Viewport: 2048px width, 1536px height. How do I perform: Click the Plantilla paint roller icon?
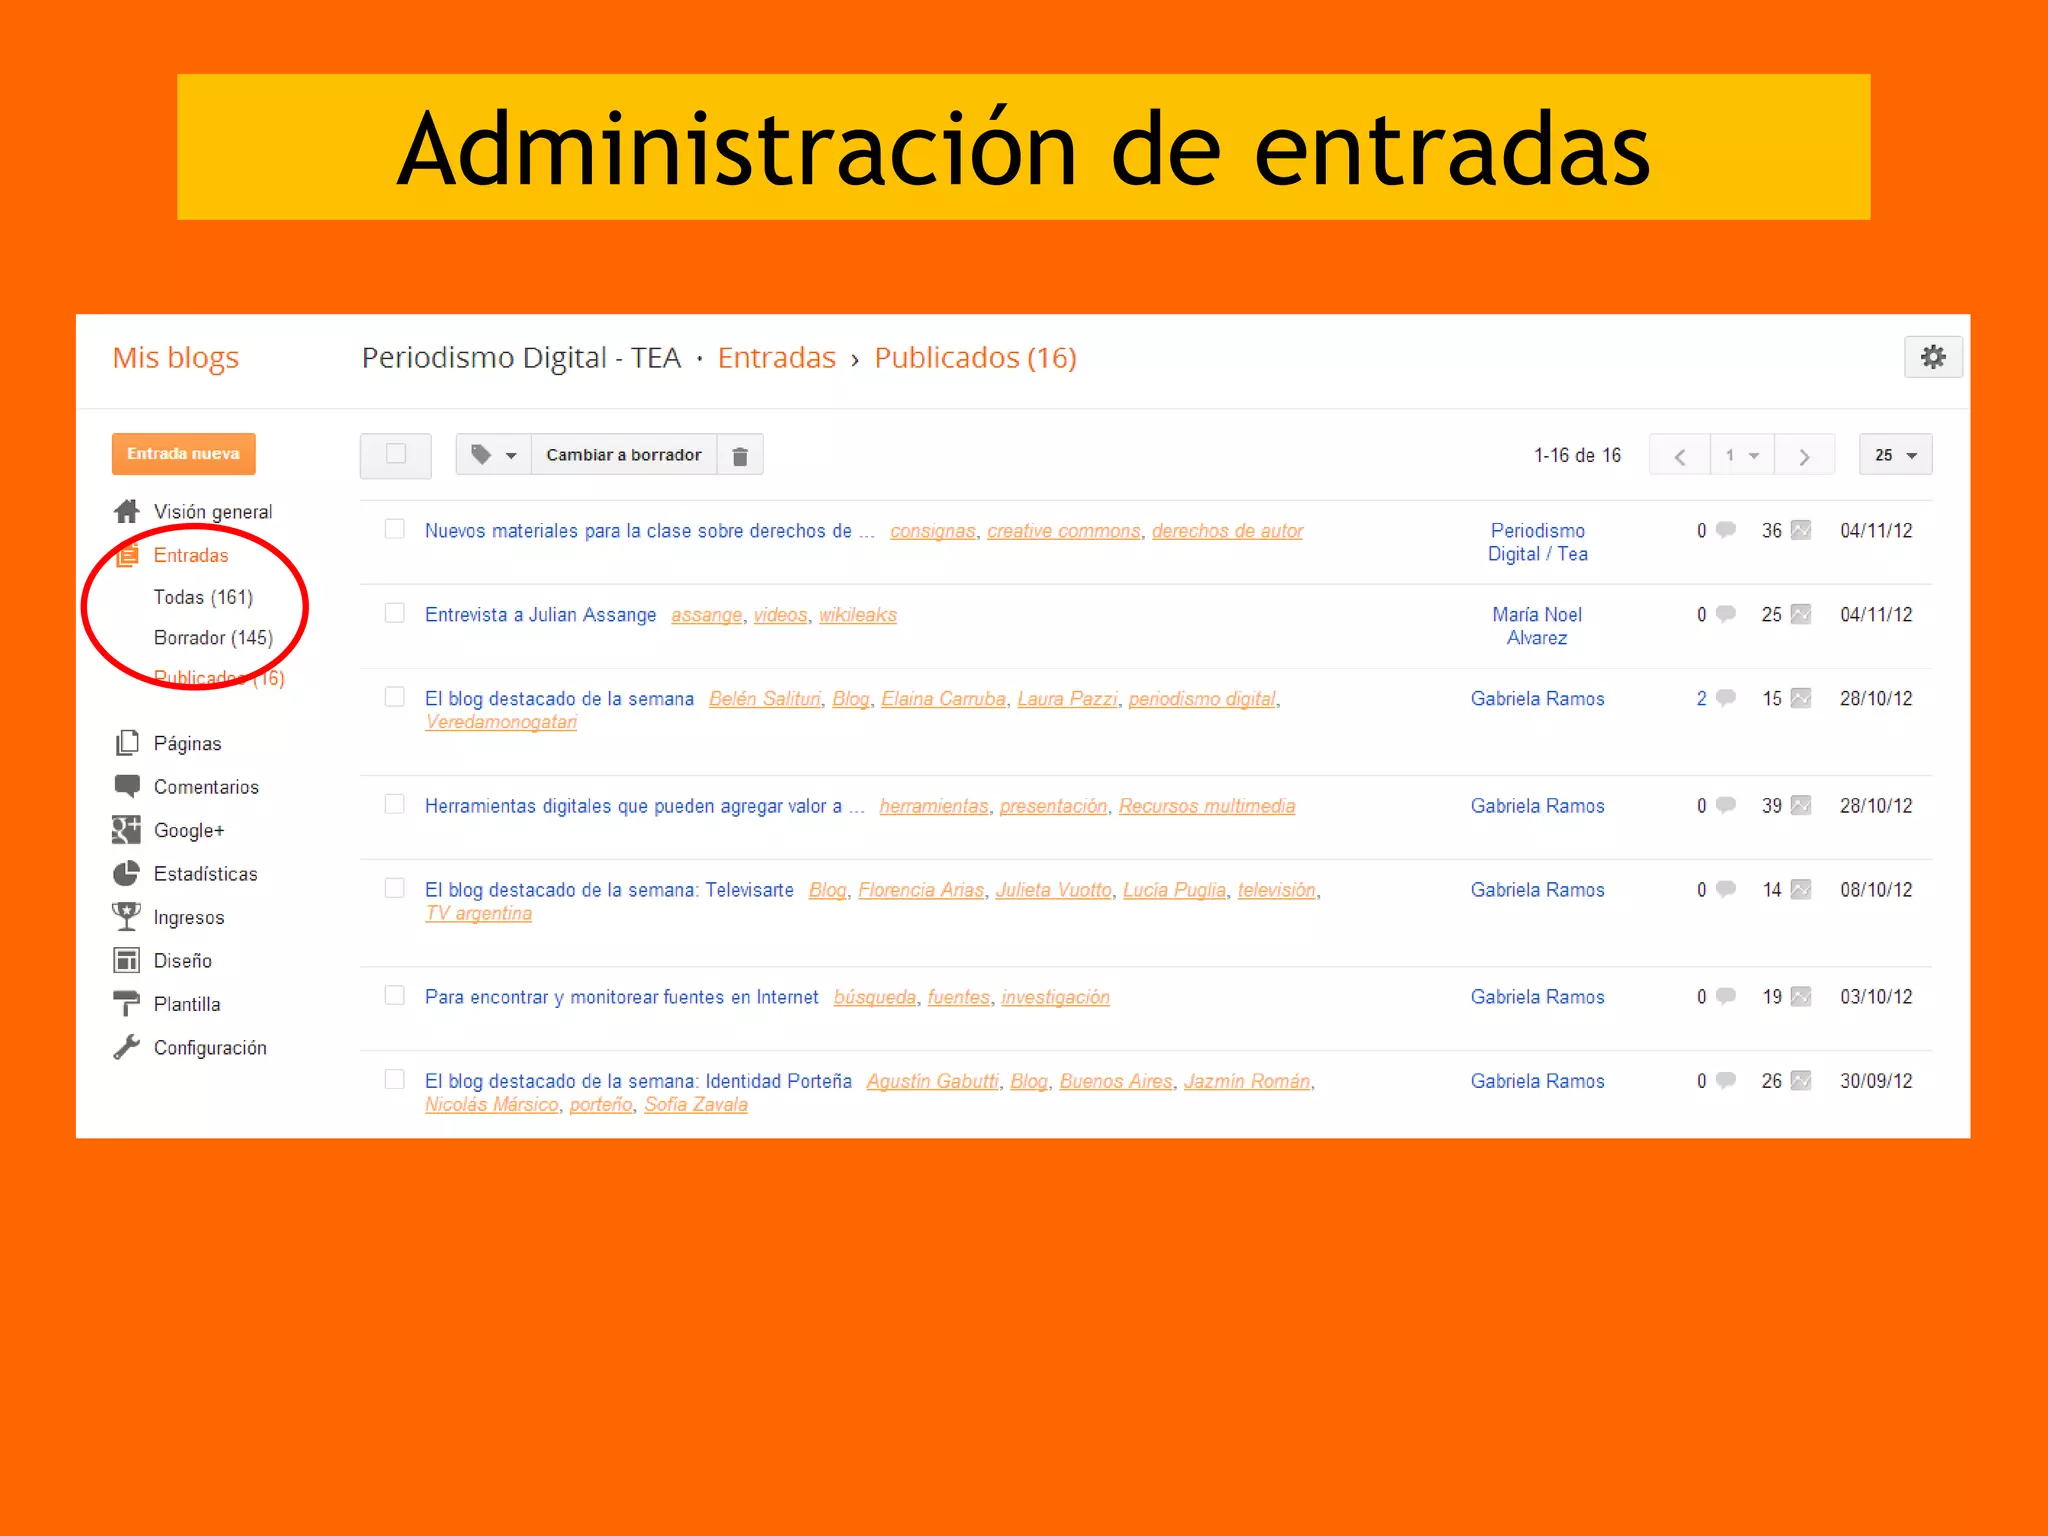(x=127, y=1003)
